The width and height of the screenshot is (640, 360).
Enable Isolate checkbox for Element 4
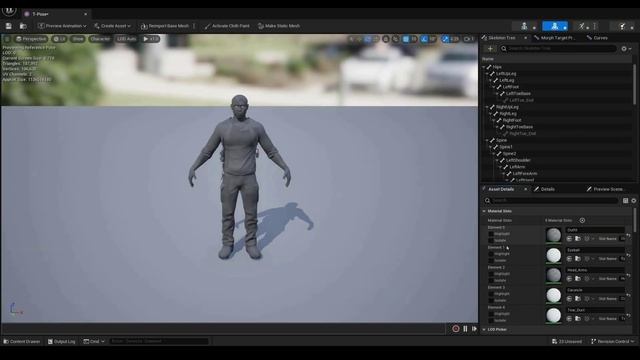[491, 320]
